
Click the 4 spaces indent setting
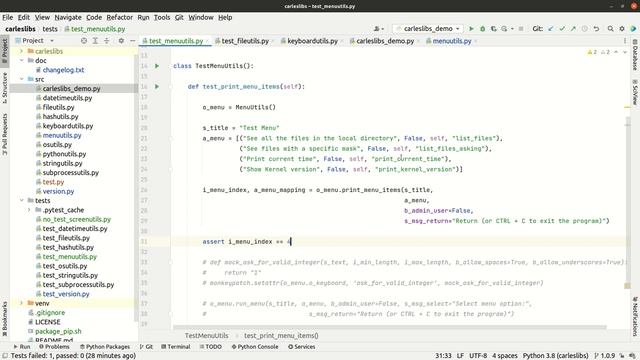coord(504,356)
